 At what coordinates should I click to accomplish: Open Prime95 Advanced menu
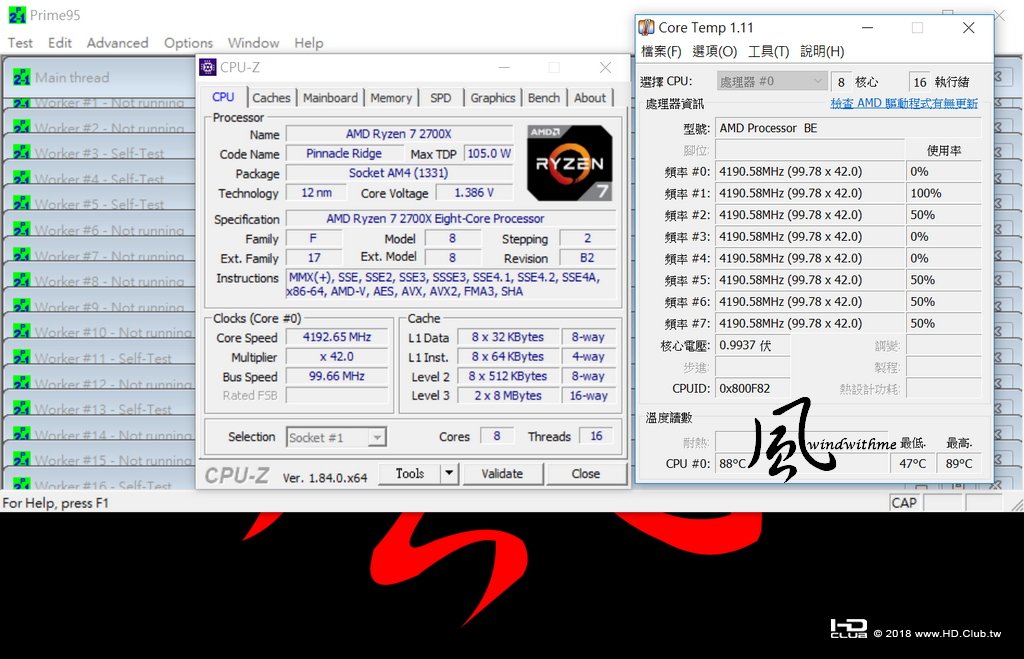click(x=118, y=43)
